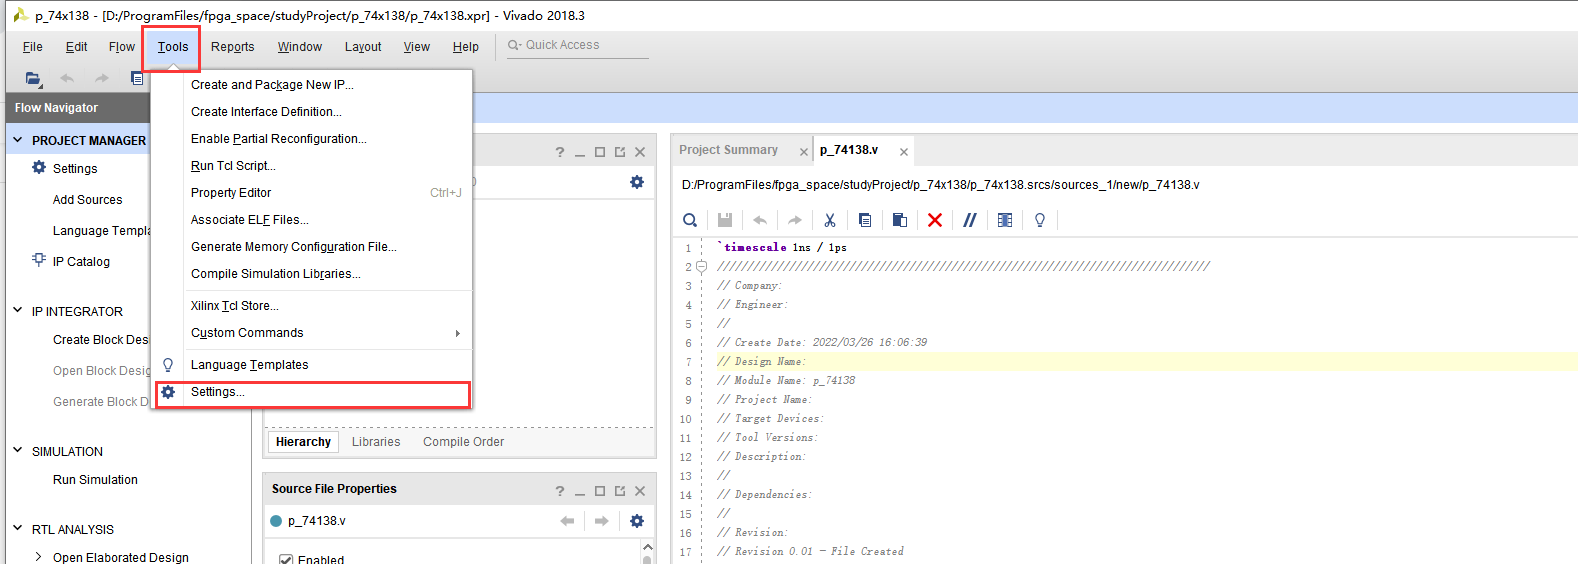Switch to the Libraries tab
1578x564 pixels.
(x=376, y=442)
